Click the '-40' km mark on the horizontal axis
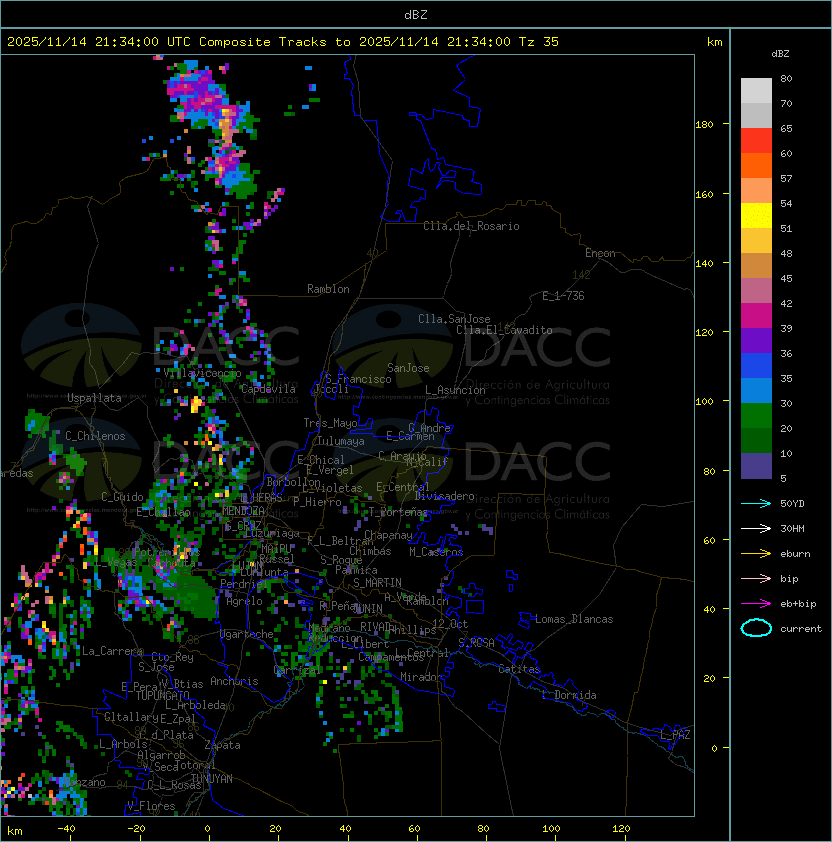The width and height of the screenshot is (832, 842). [66, 829]
